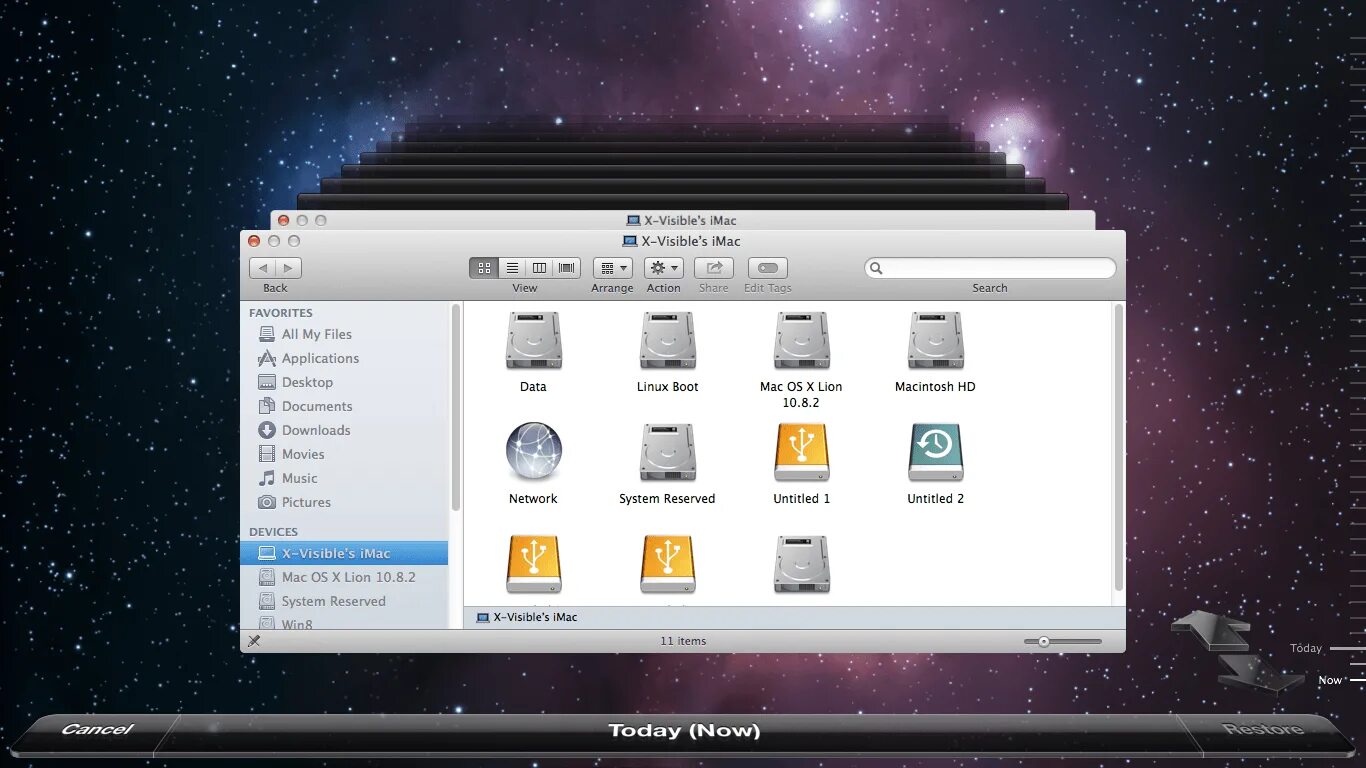Switch to column view
The height and width of the screenshot is (768, 1366).
540,268
